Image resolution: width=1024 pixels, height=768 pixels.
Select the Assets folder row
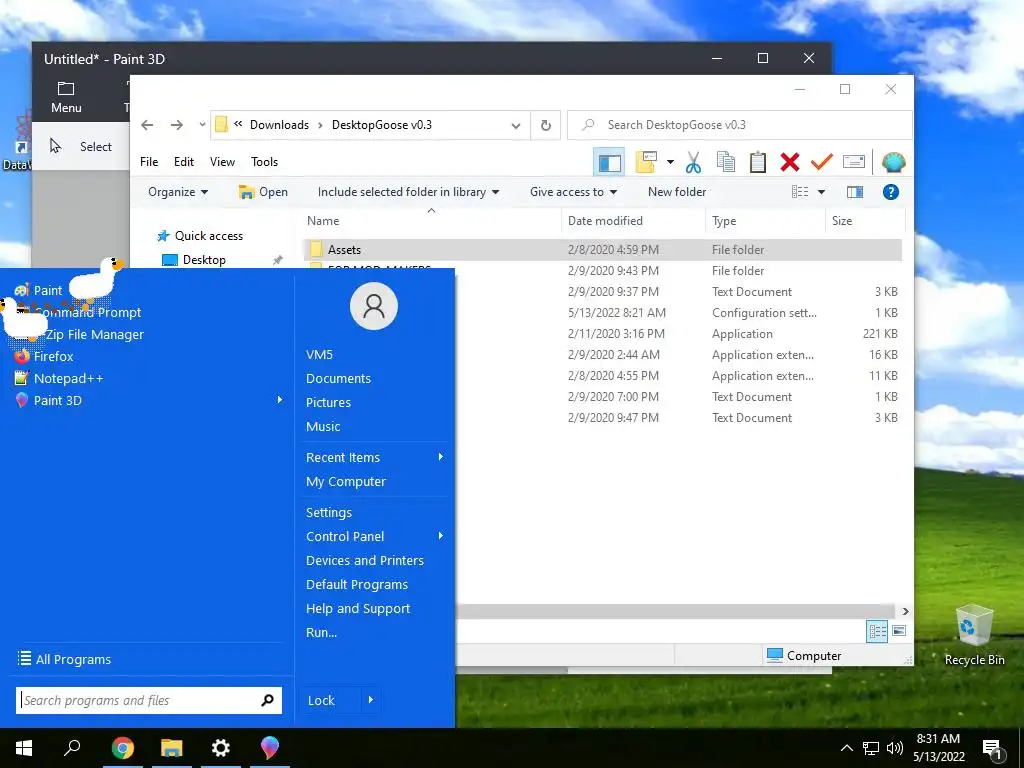pyautogui.click(x=603, y=249)
